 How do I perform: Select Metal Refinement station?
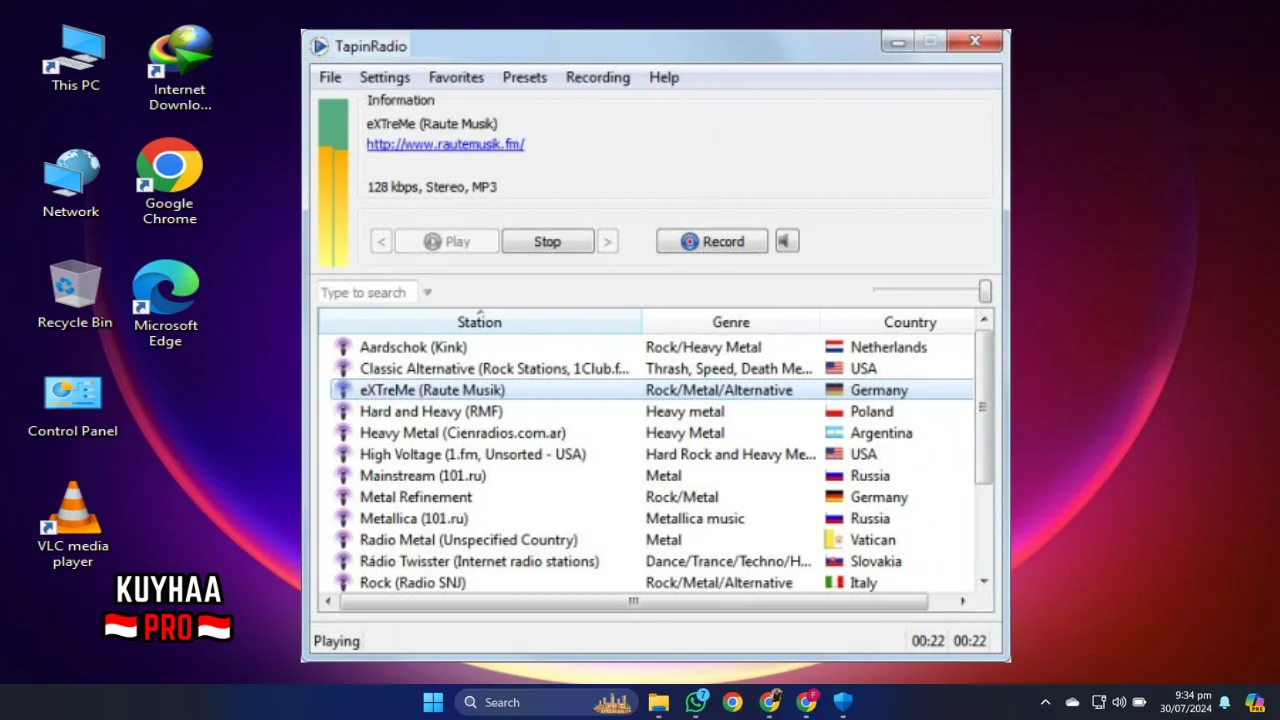tap(416, 497)
